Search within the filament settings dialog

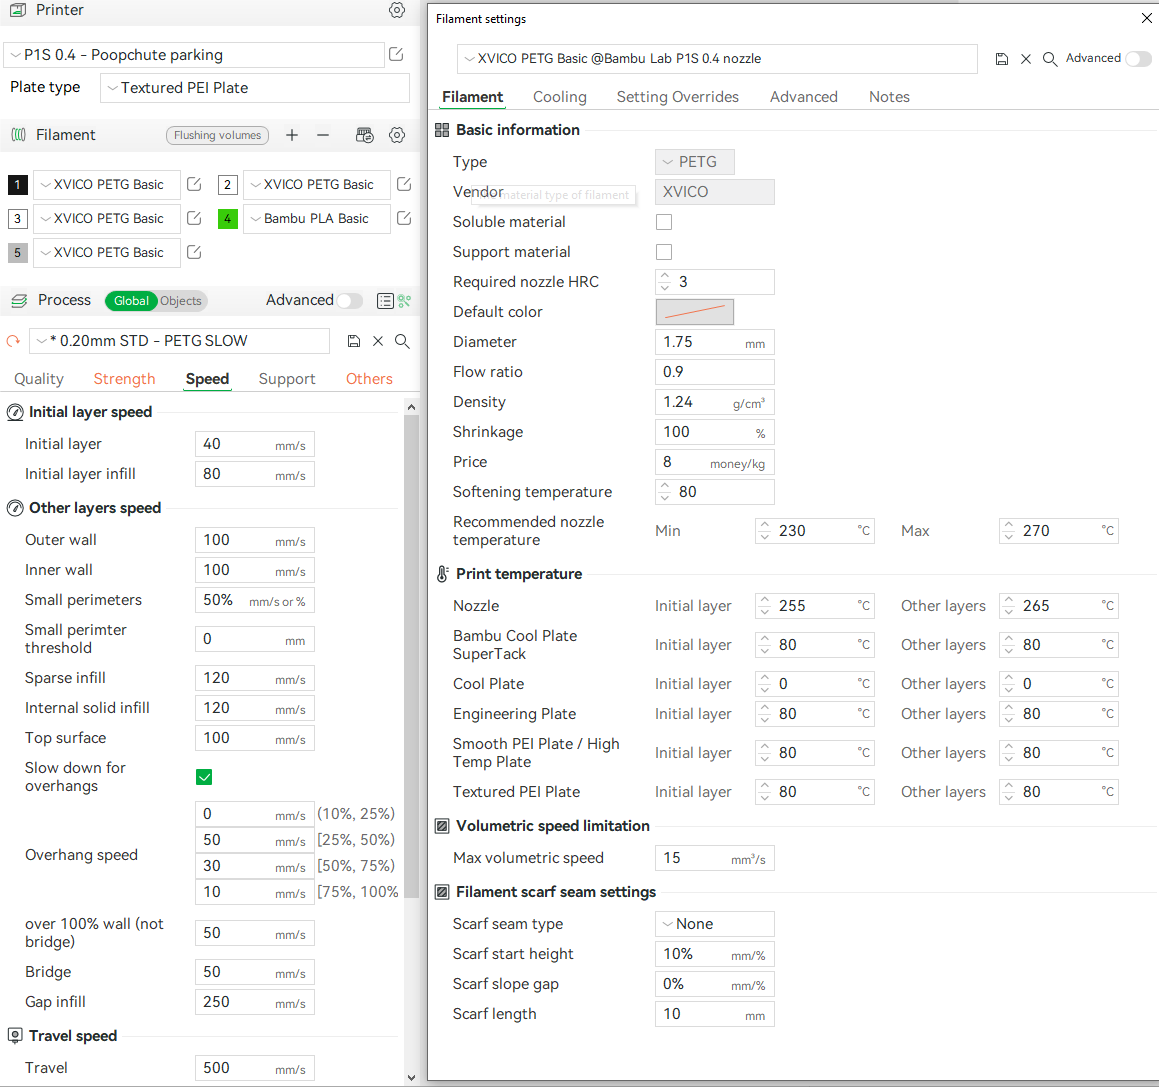[1050, 59]
